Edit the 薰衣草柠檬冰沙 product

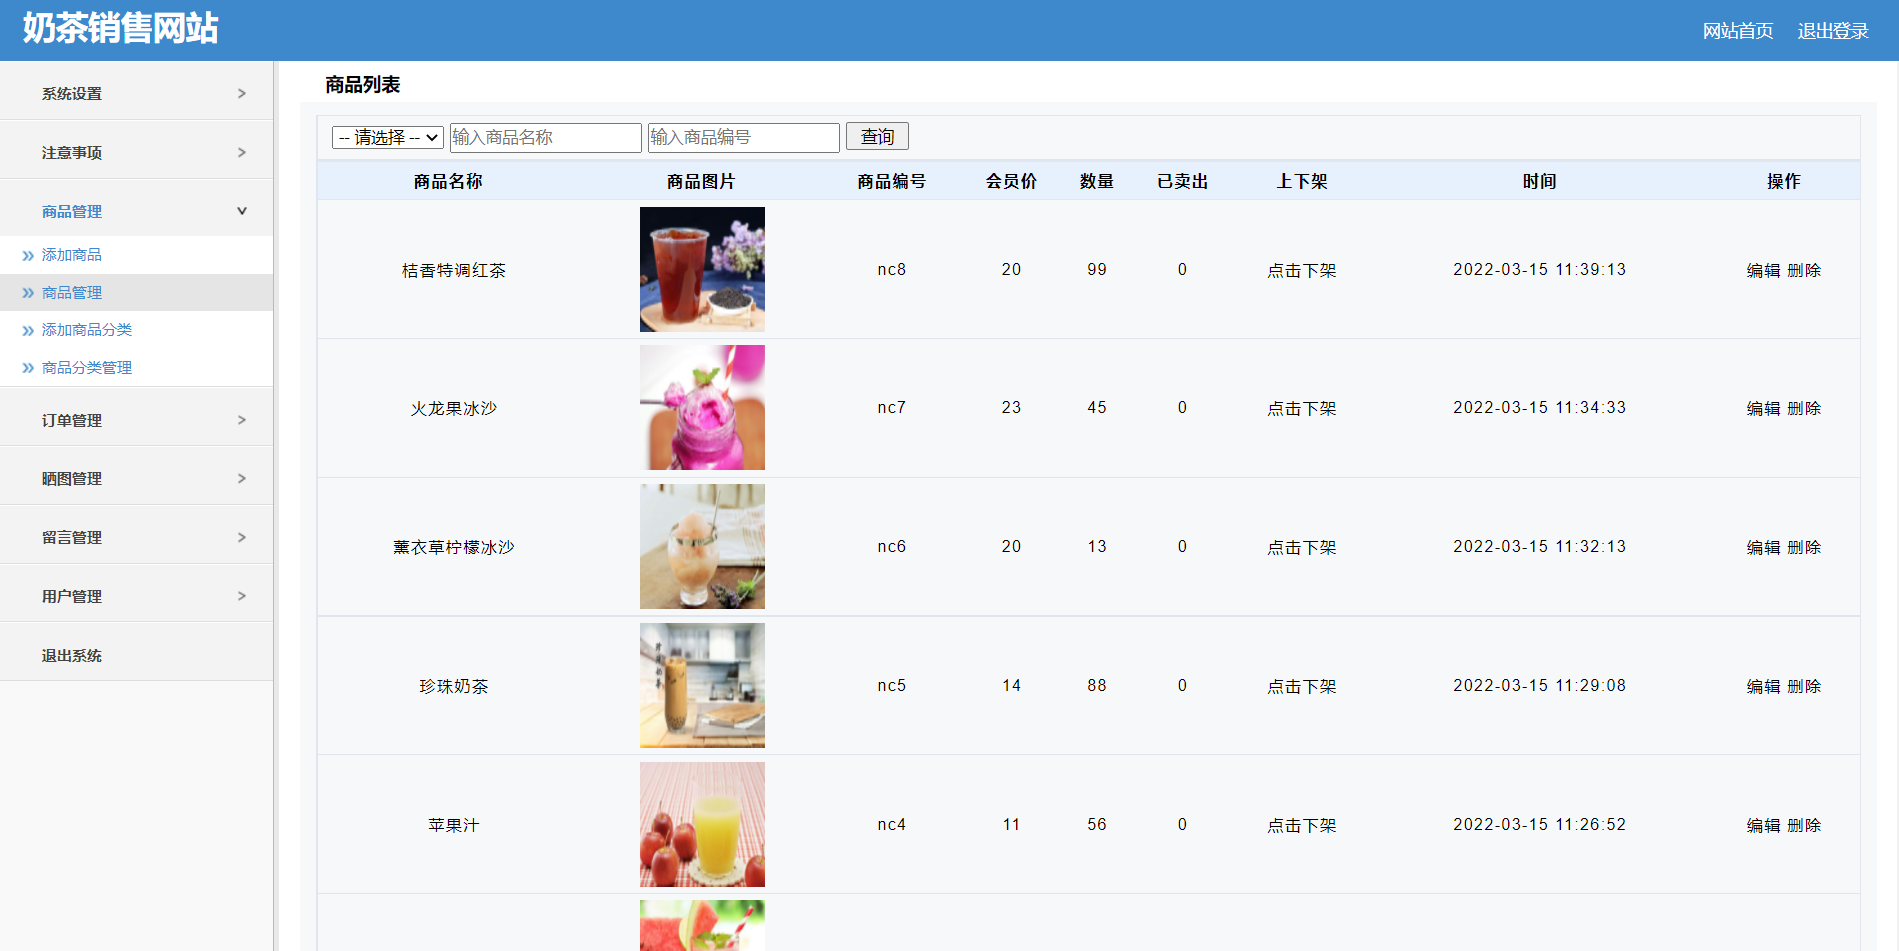point(1763,547)
